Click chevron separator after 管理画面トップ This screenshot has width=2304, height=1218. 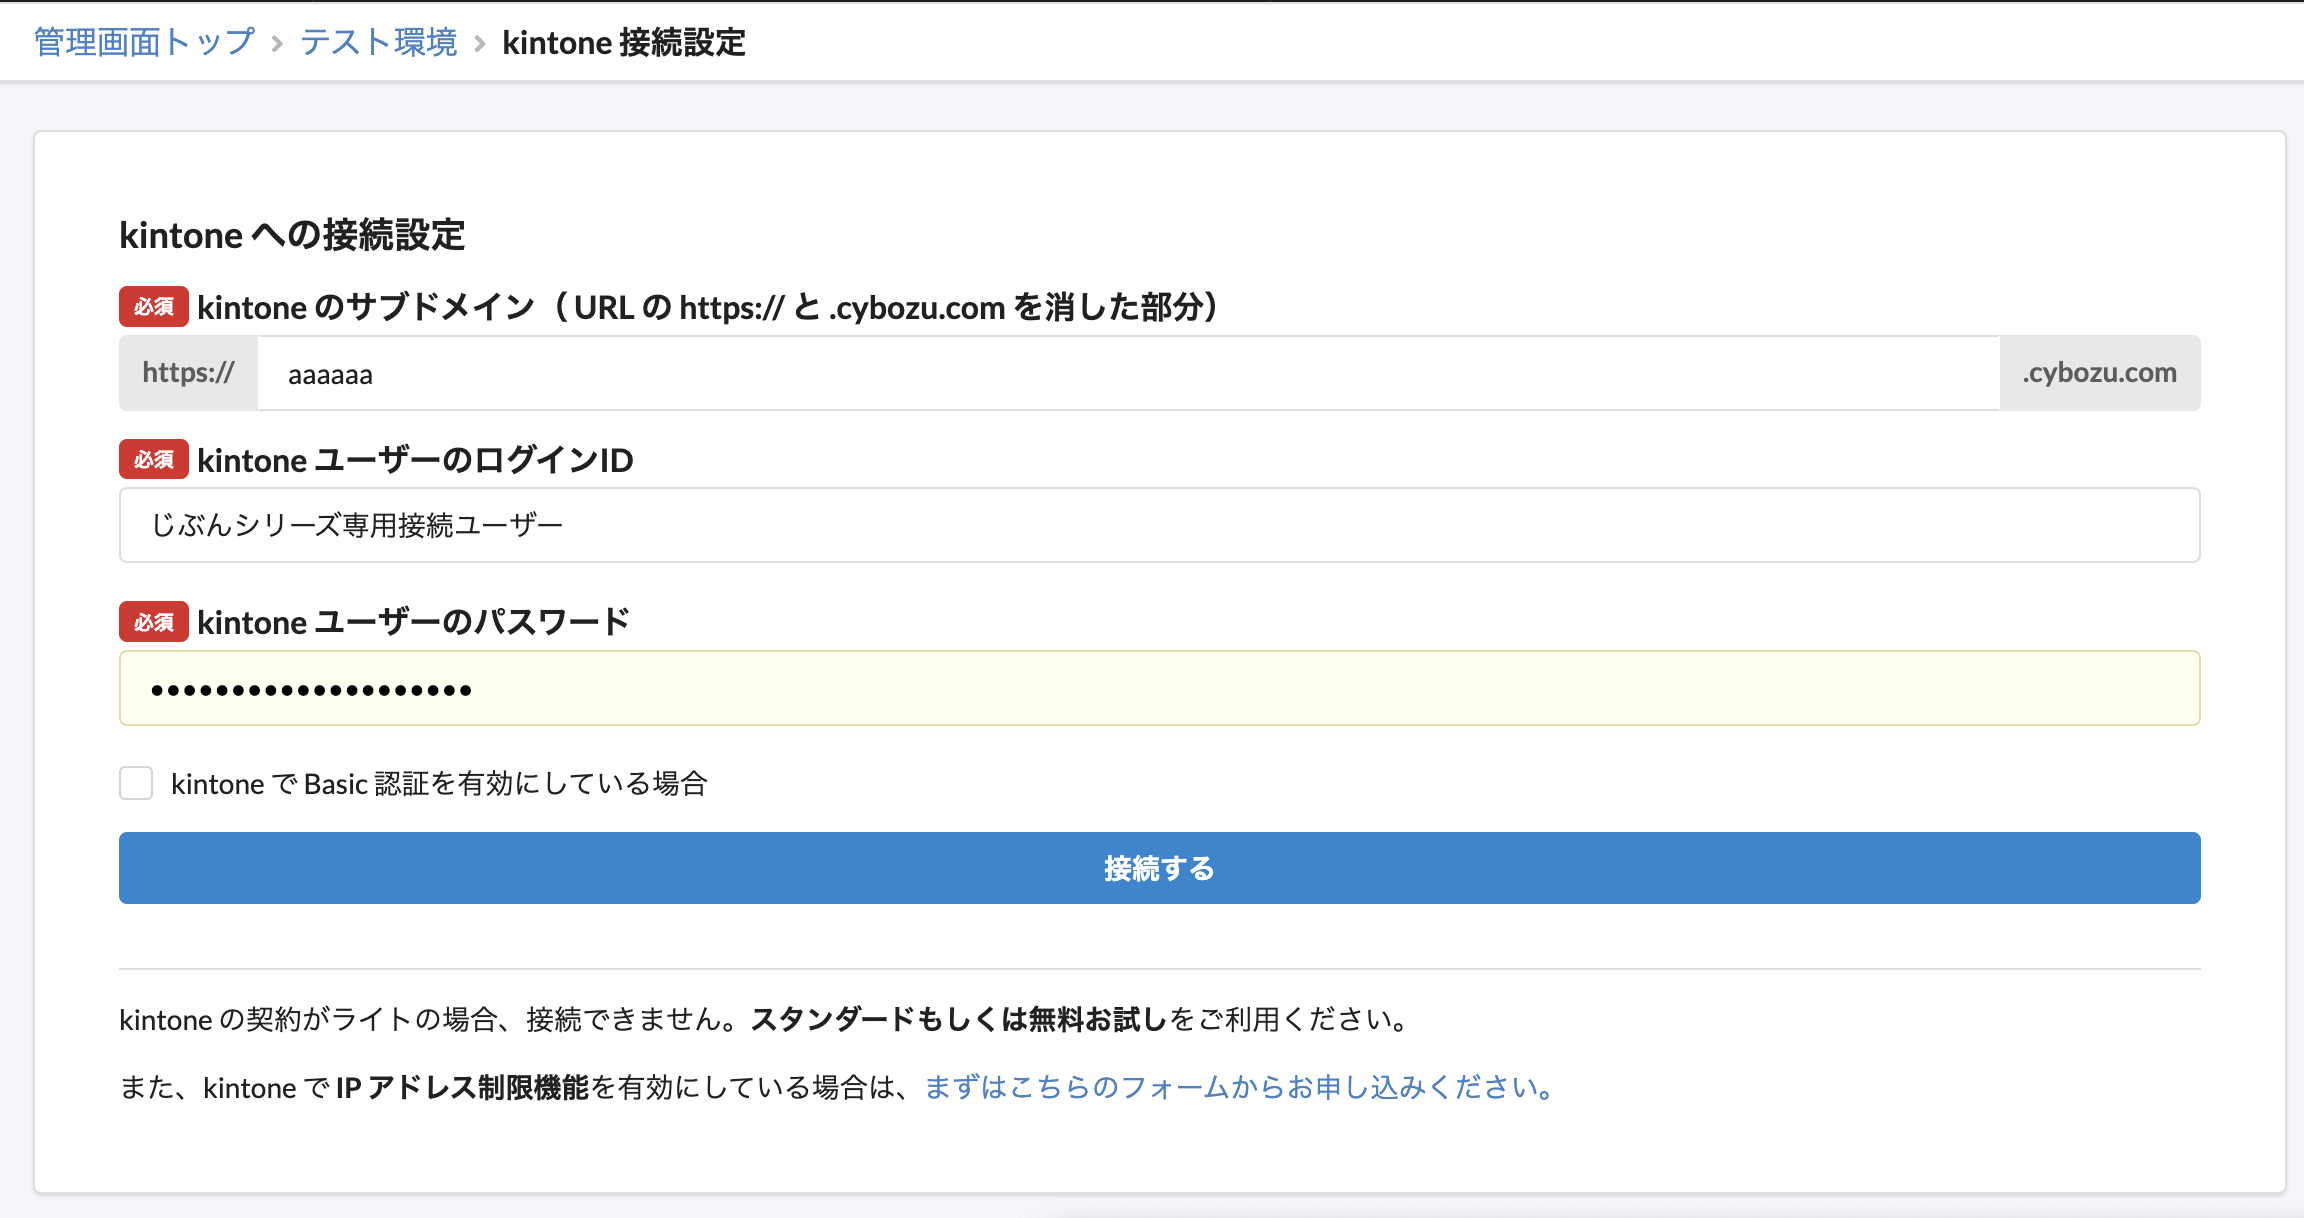coord(277,44)
